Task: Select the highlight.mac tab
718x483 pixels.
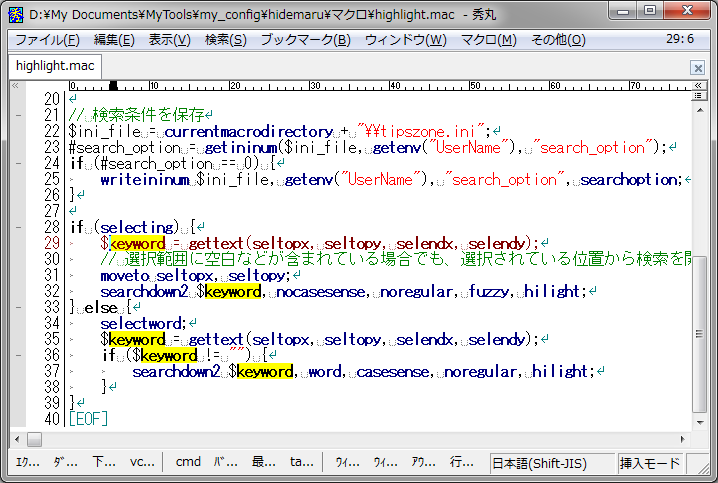Action: click(55, 66)
